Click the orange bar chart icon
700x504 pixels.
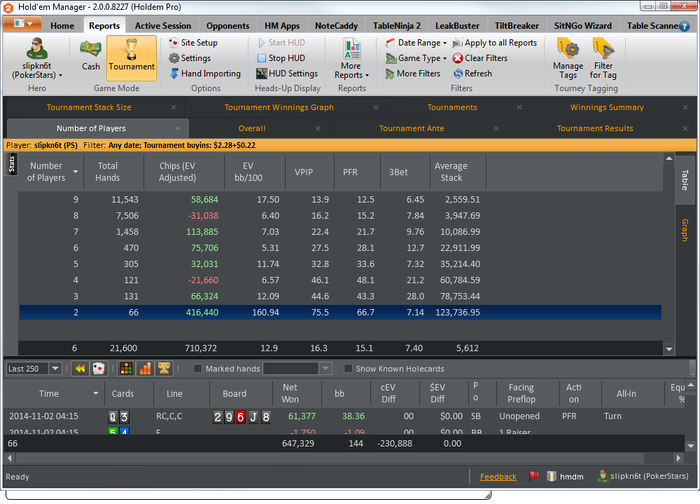click(x=145, y=369)
